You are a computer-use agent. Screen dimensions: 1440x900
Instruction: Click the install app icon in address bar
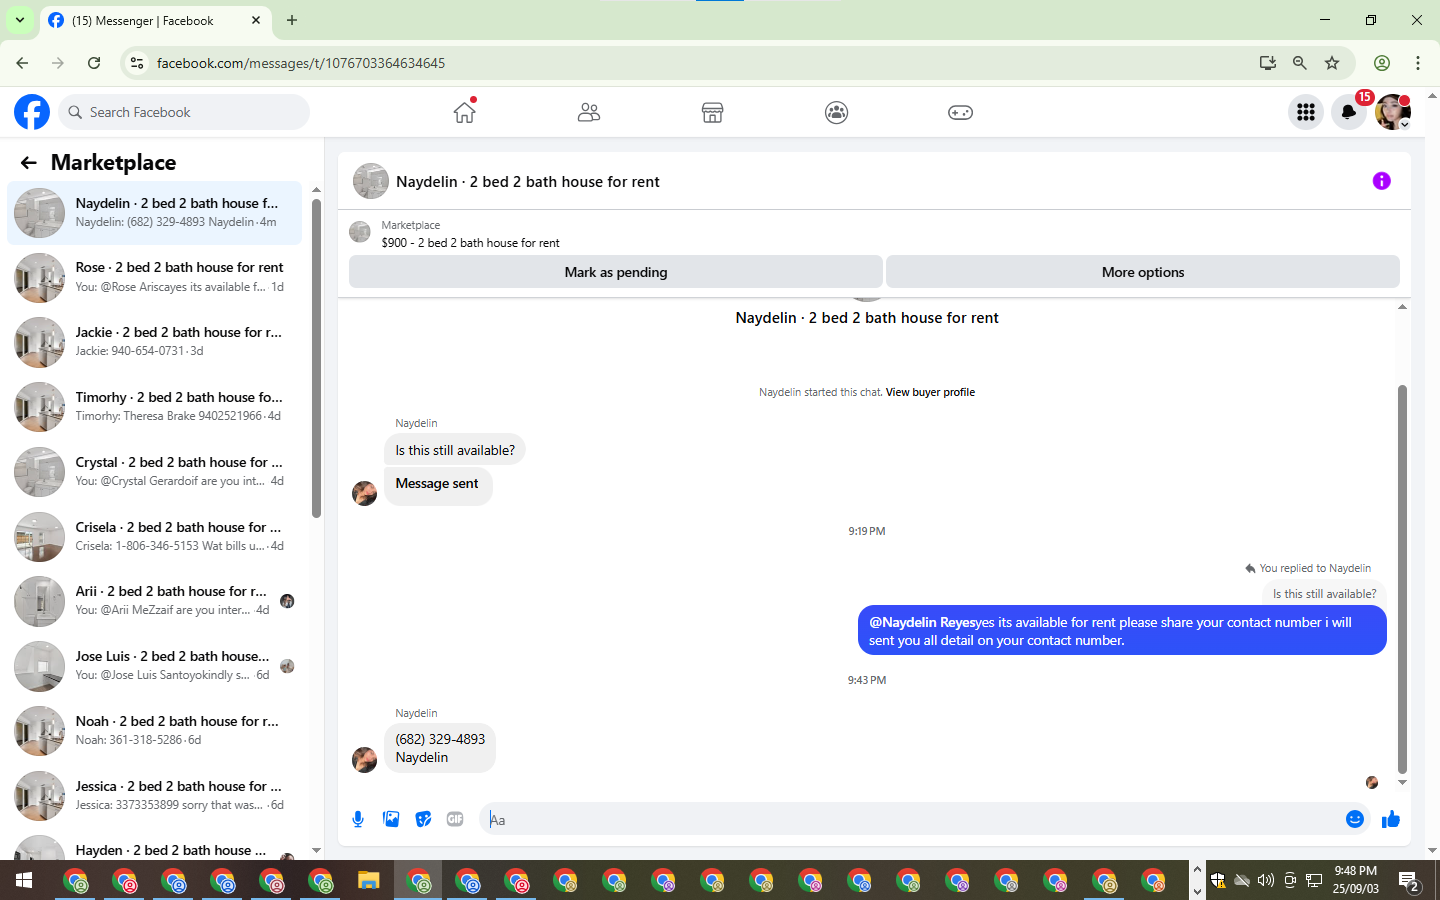point(1268,63)
